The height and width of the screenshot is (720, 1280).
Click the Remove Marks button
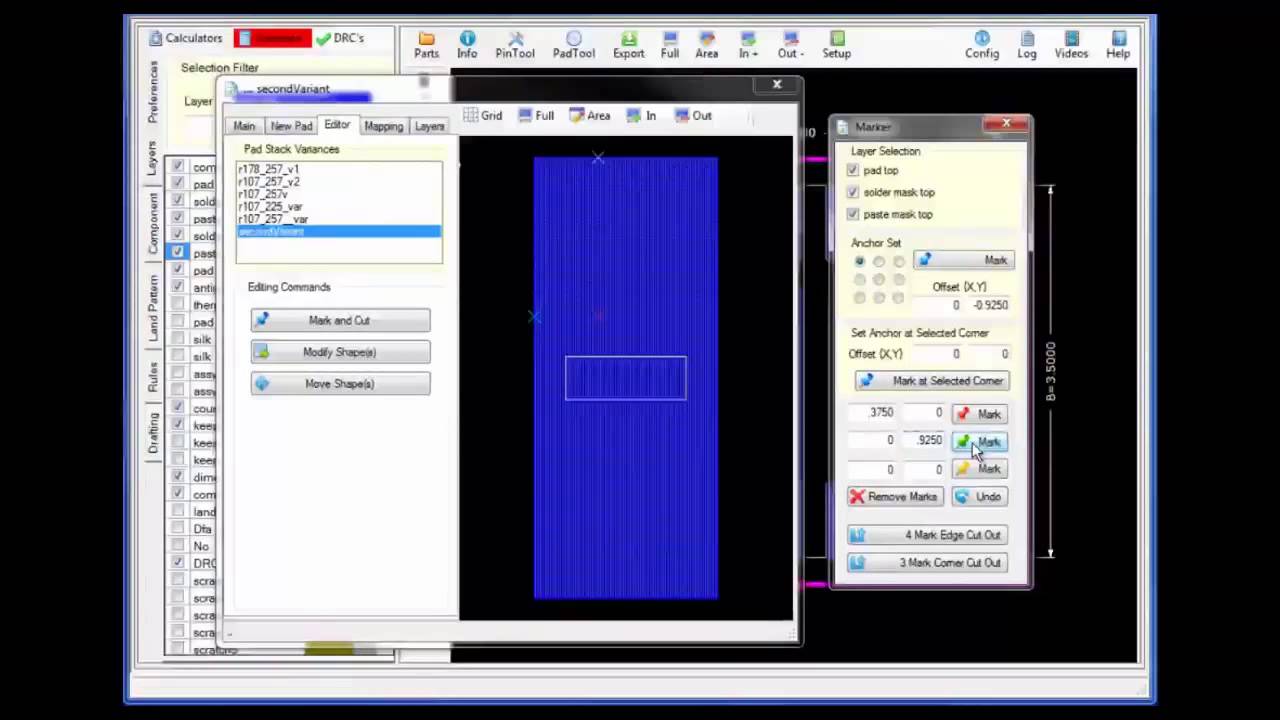[894, 497]
